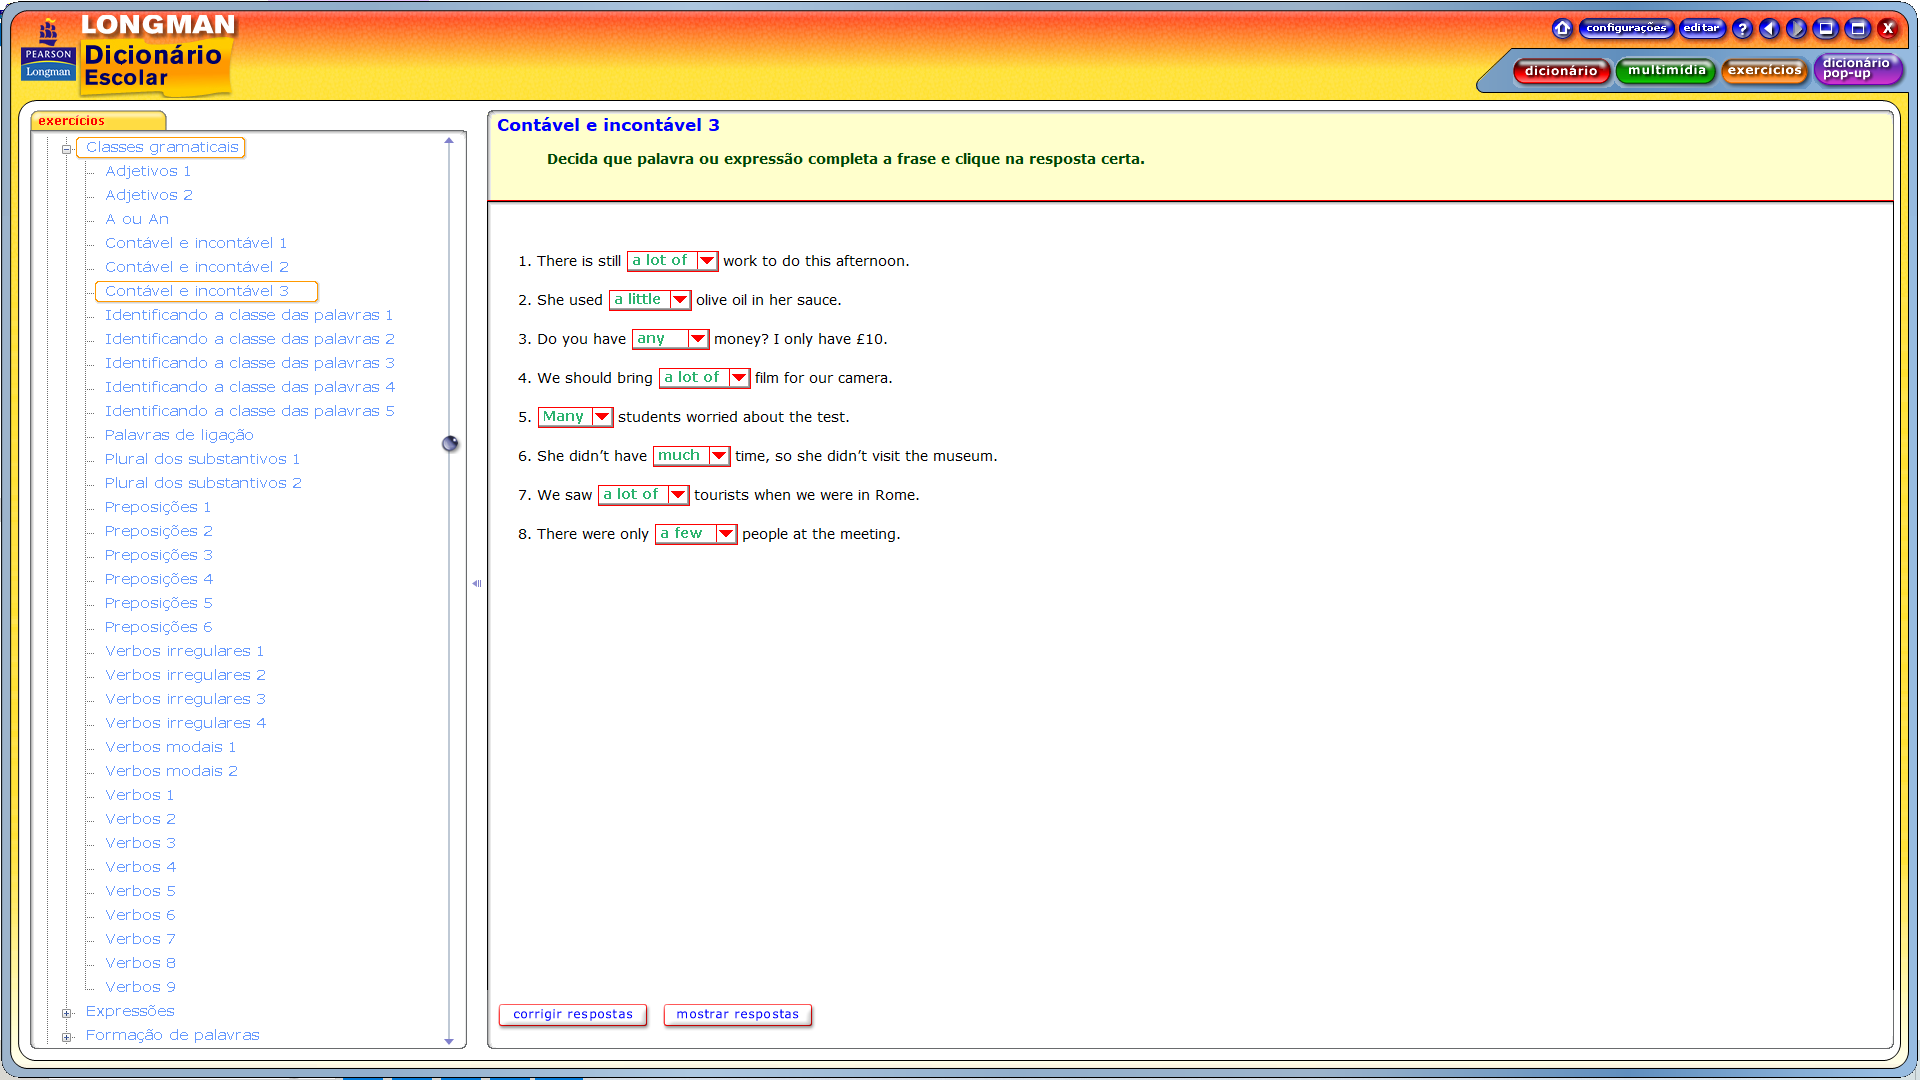
Task: Open dropdown for sentence 5 'Many'
Action: (x=602, y=417)
